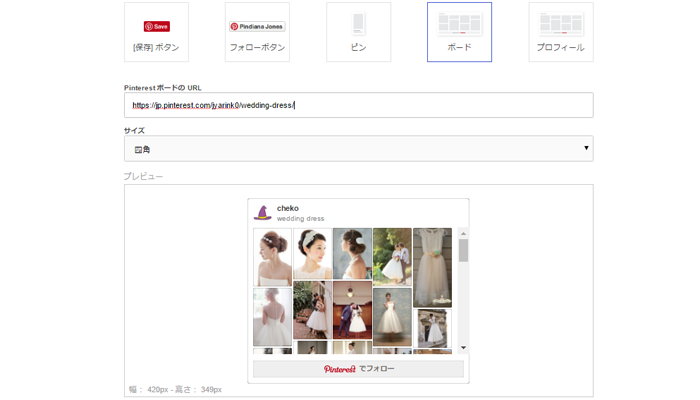Select the フォローボタン widget type

click(x=257, y=32)
